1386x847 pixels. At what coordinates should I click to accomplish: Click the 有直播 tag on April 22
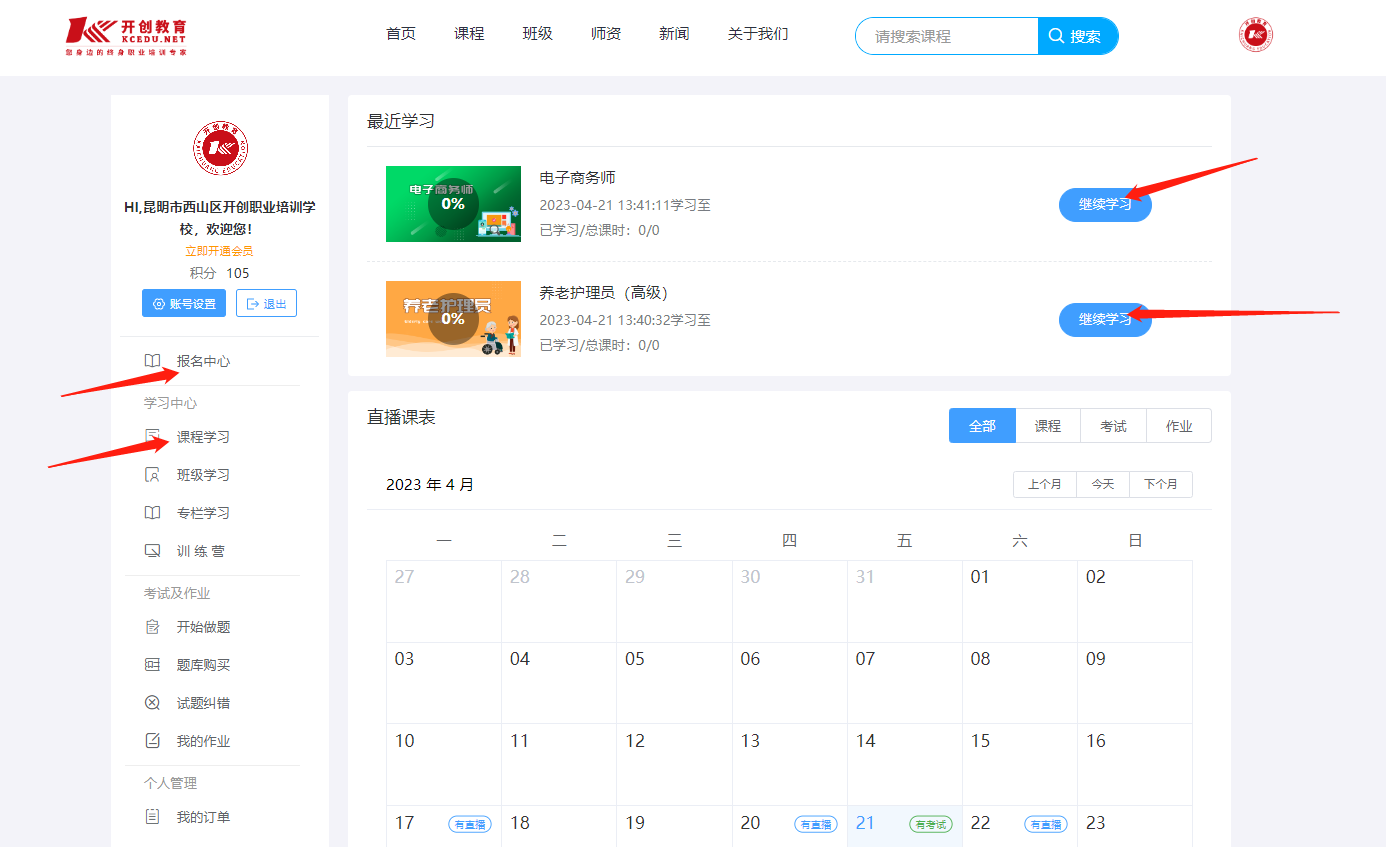coord(1046,824)
